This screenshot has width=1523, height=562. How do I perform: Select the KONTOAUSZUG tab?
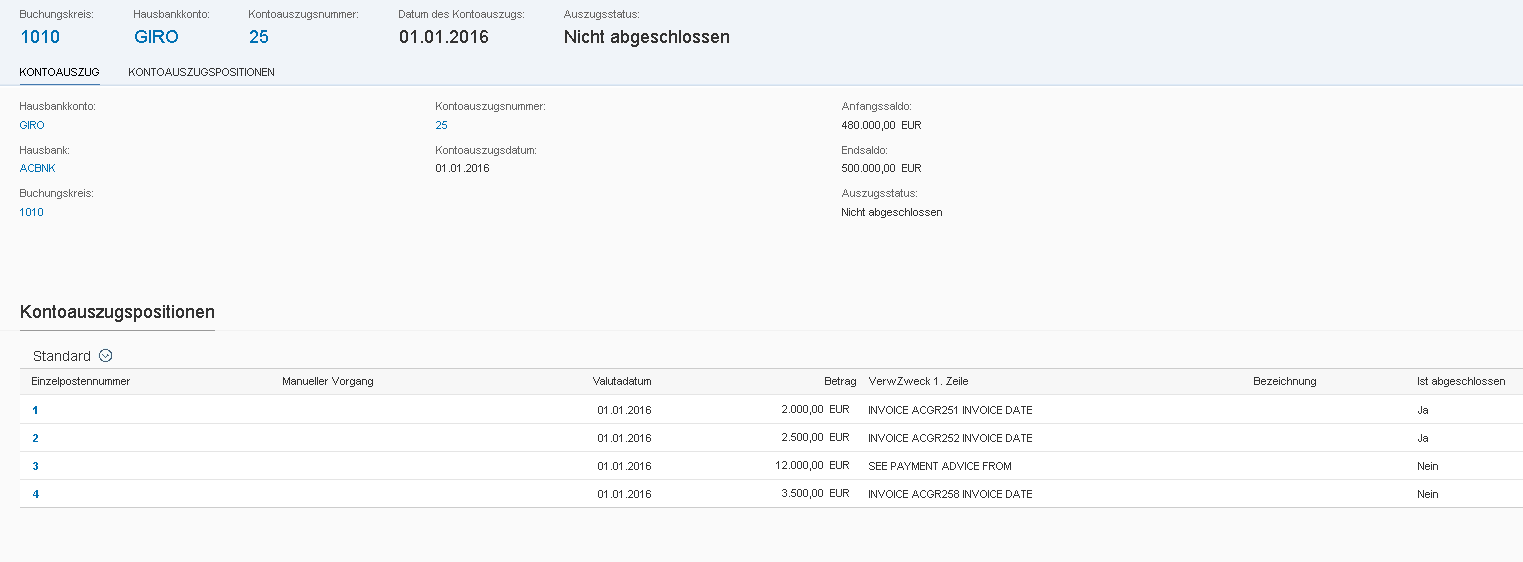59,72
